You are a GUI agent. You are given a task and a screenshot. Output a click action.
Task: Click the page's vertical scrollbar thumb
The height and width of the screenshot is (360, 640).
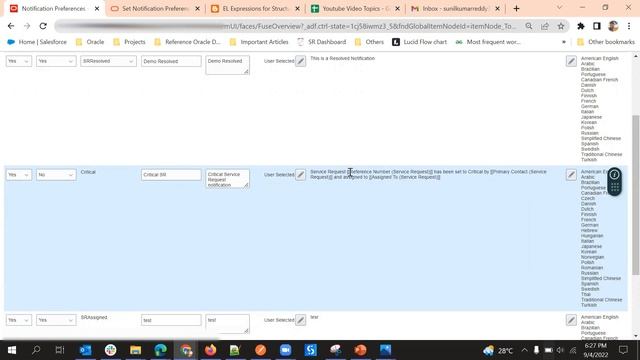(636, 195)
